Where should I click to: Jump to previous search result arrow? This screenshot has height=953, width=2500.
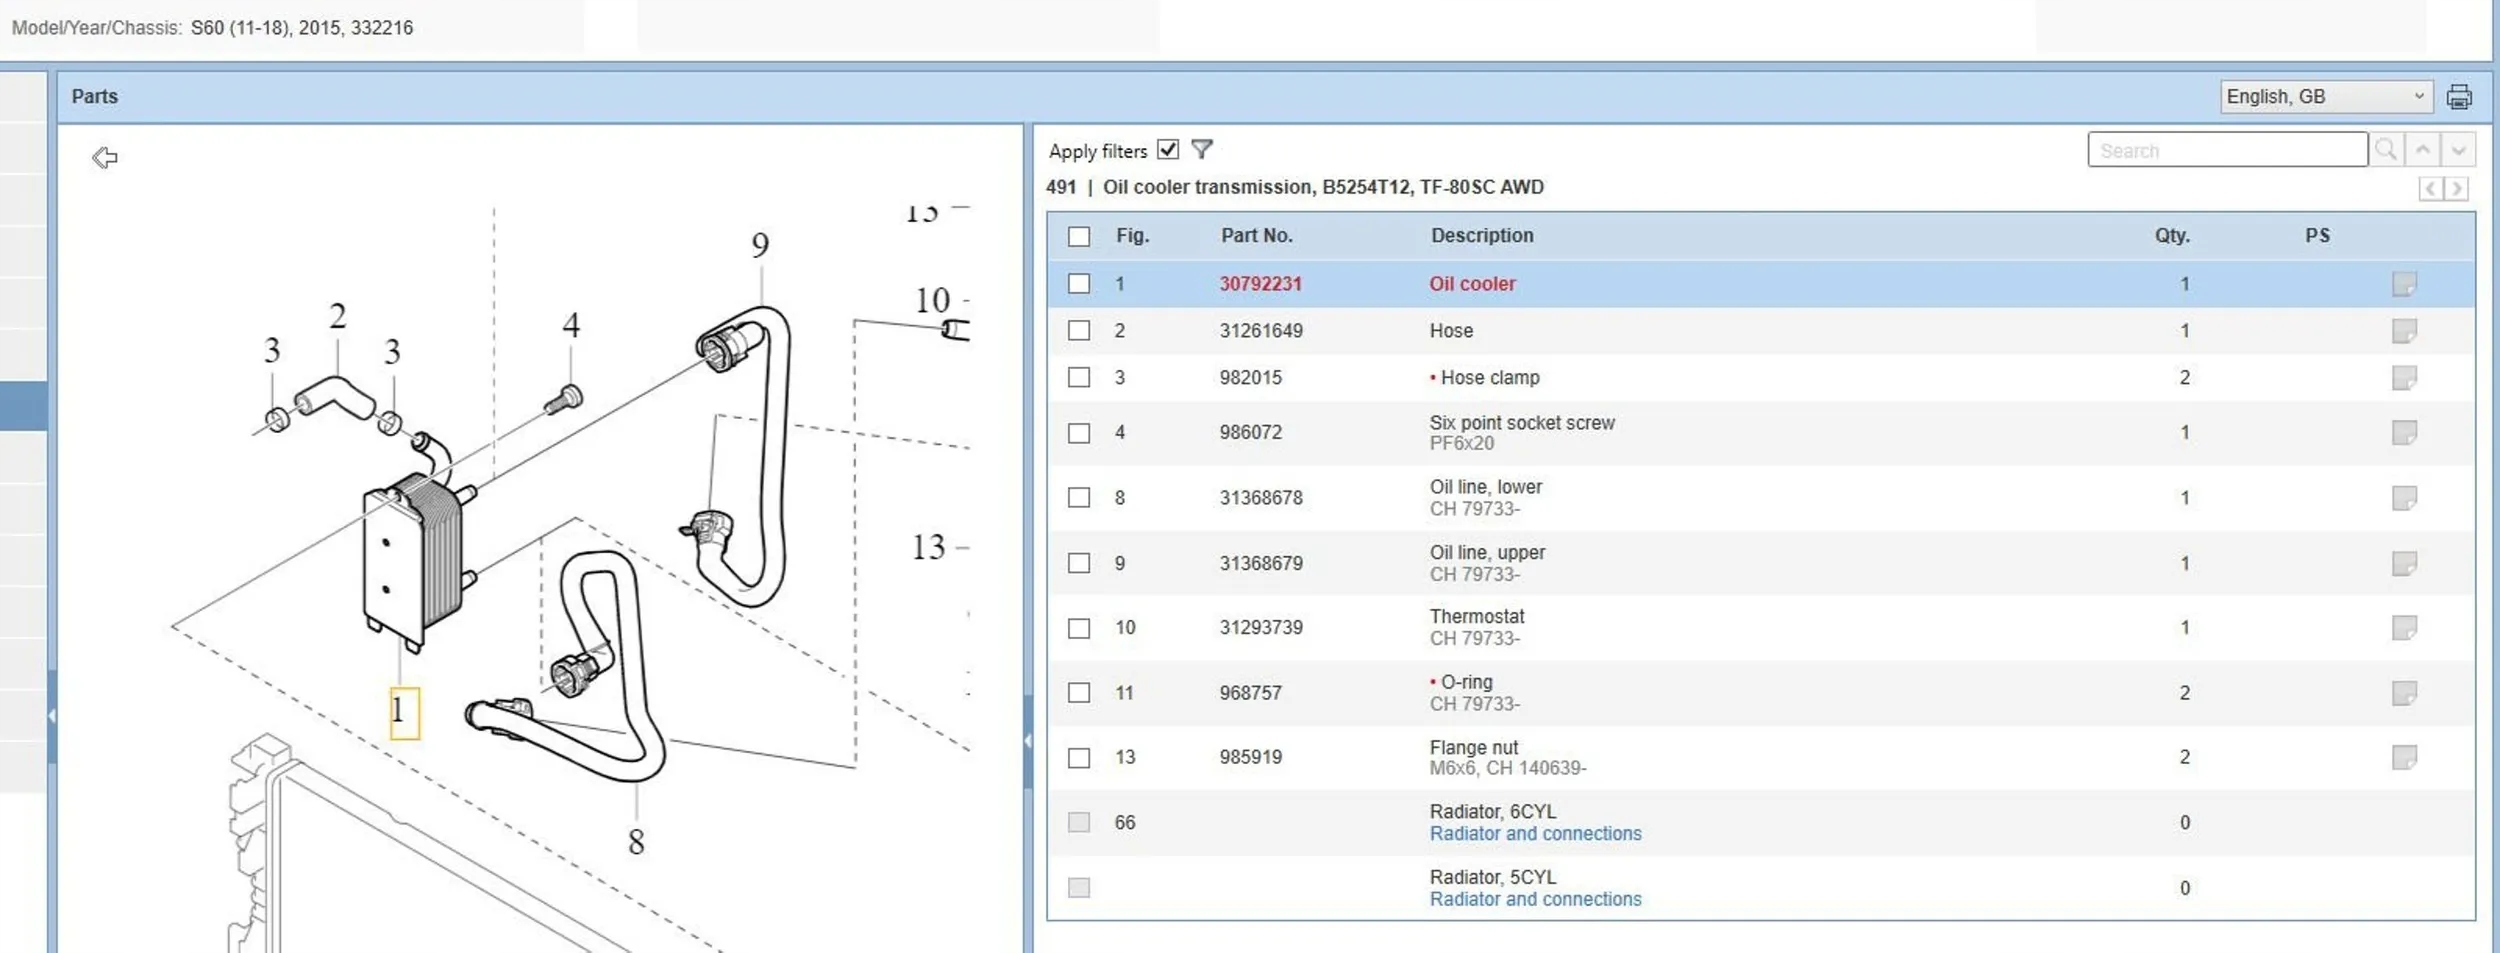2423,150
